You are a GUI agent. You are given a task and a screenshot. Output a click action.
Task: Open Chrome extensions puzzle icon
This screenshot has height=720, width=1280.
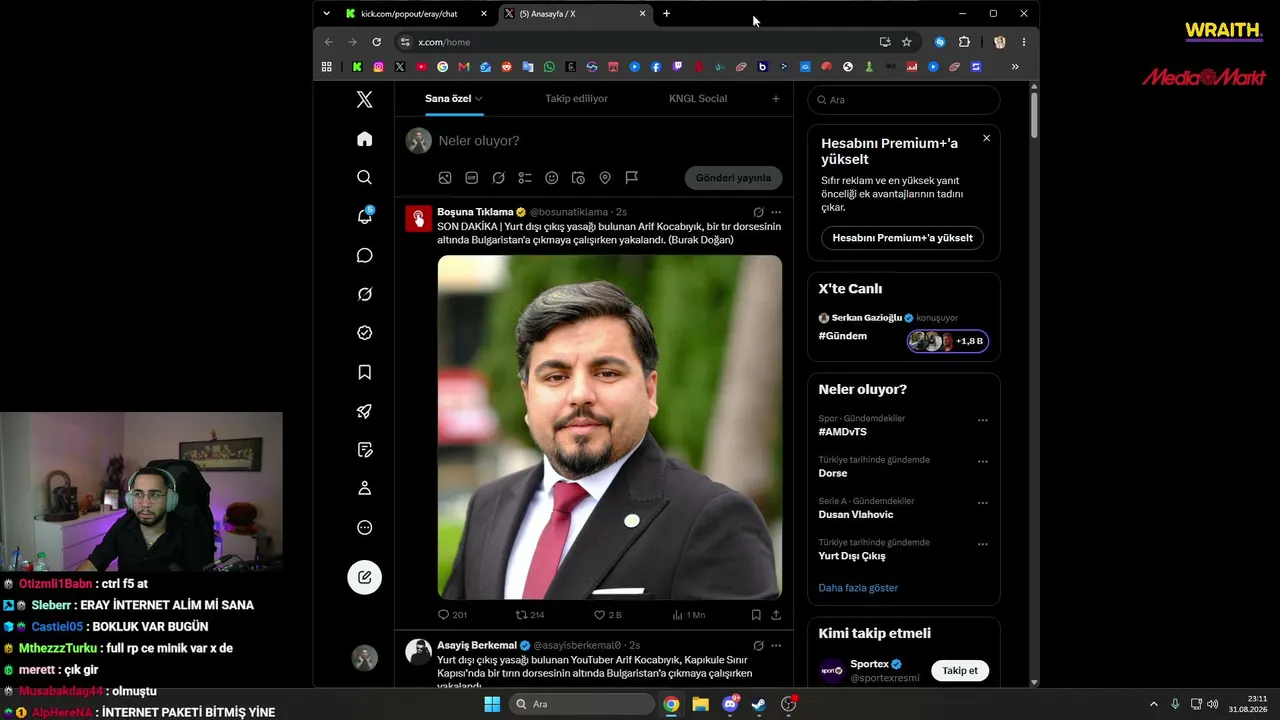click(964, 42)
